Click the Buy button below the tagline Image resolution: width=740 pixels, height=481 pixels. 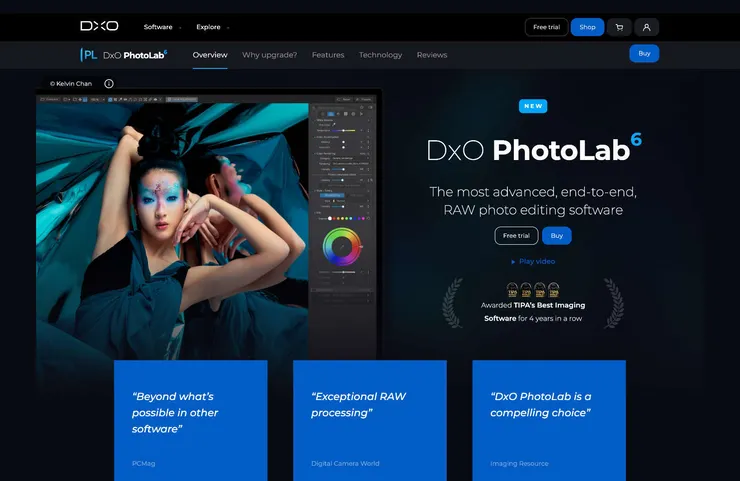click(557, 236)
